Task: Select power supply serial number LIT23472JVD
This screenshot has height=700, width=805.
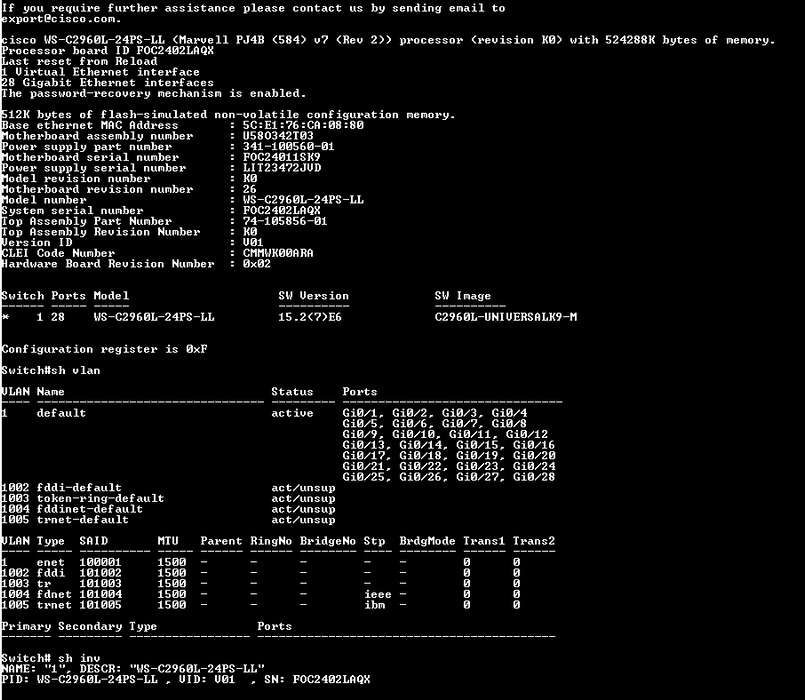Action: click(281, 168)
